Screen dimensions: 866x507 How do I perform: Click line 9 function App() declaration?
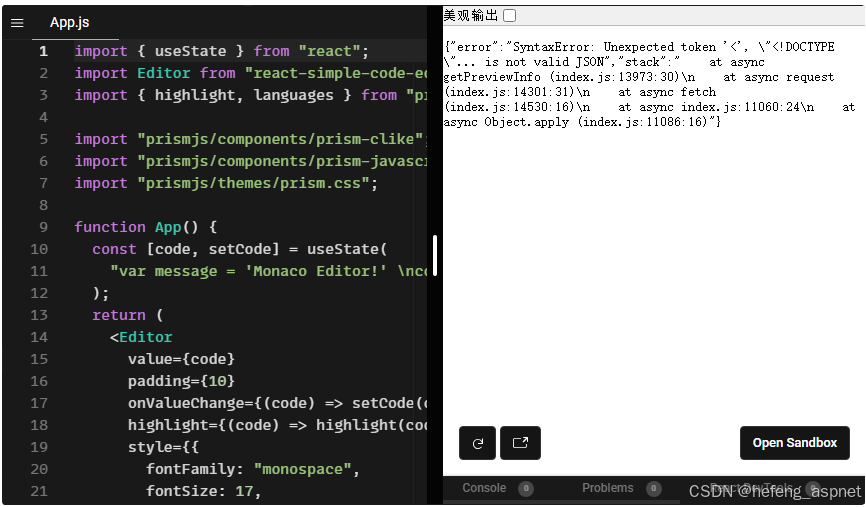point(146,227)
